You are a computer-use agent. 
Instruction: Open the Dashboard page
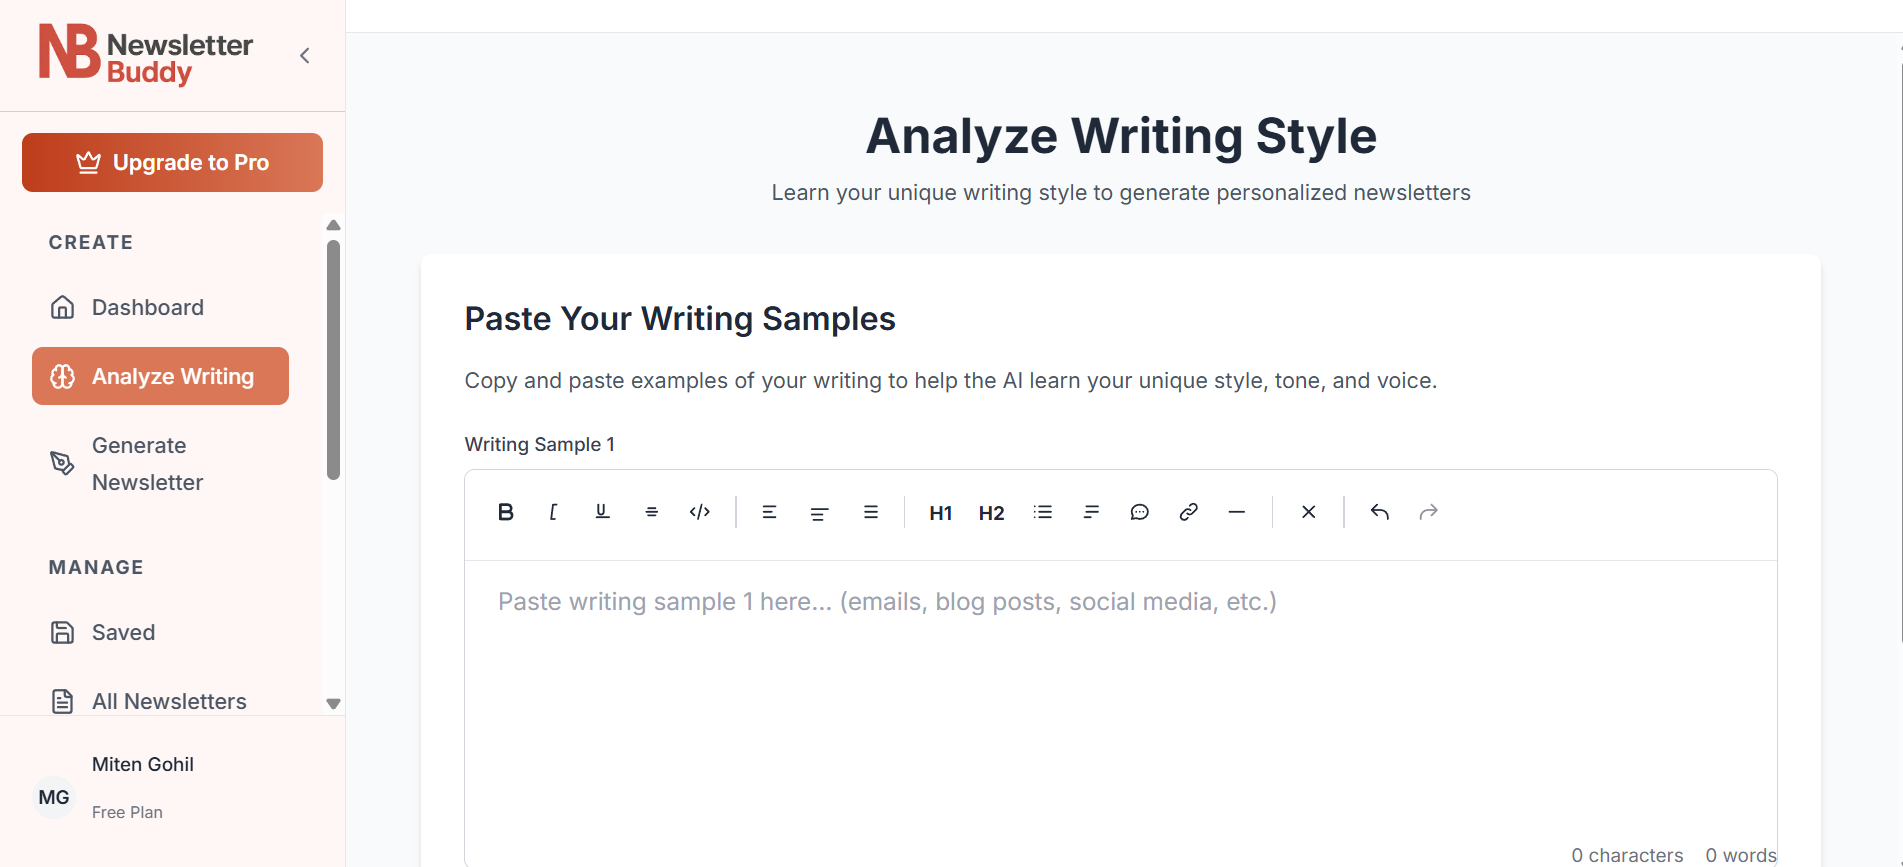(x=148, y=307)
